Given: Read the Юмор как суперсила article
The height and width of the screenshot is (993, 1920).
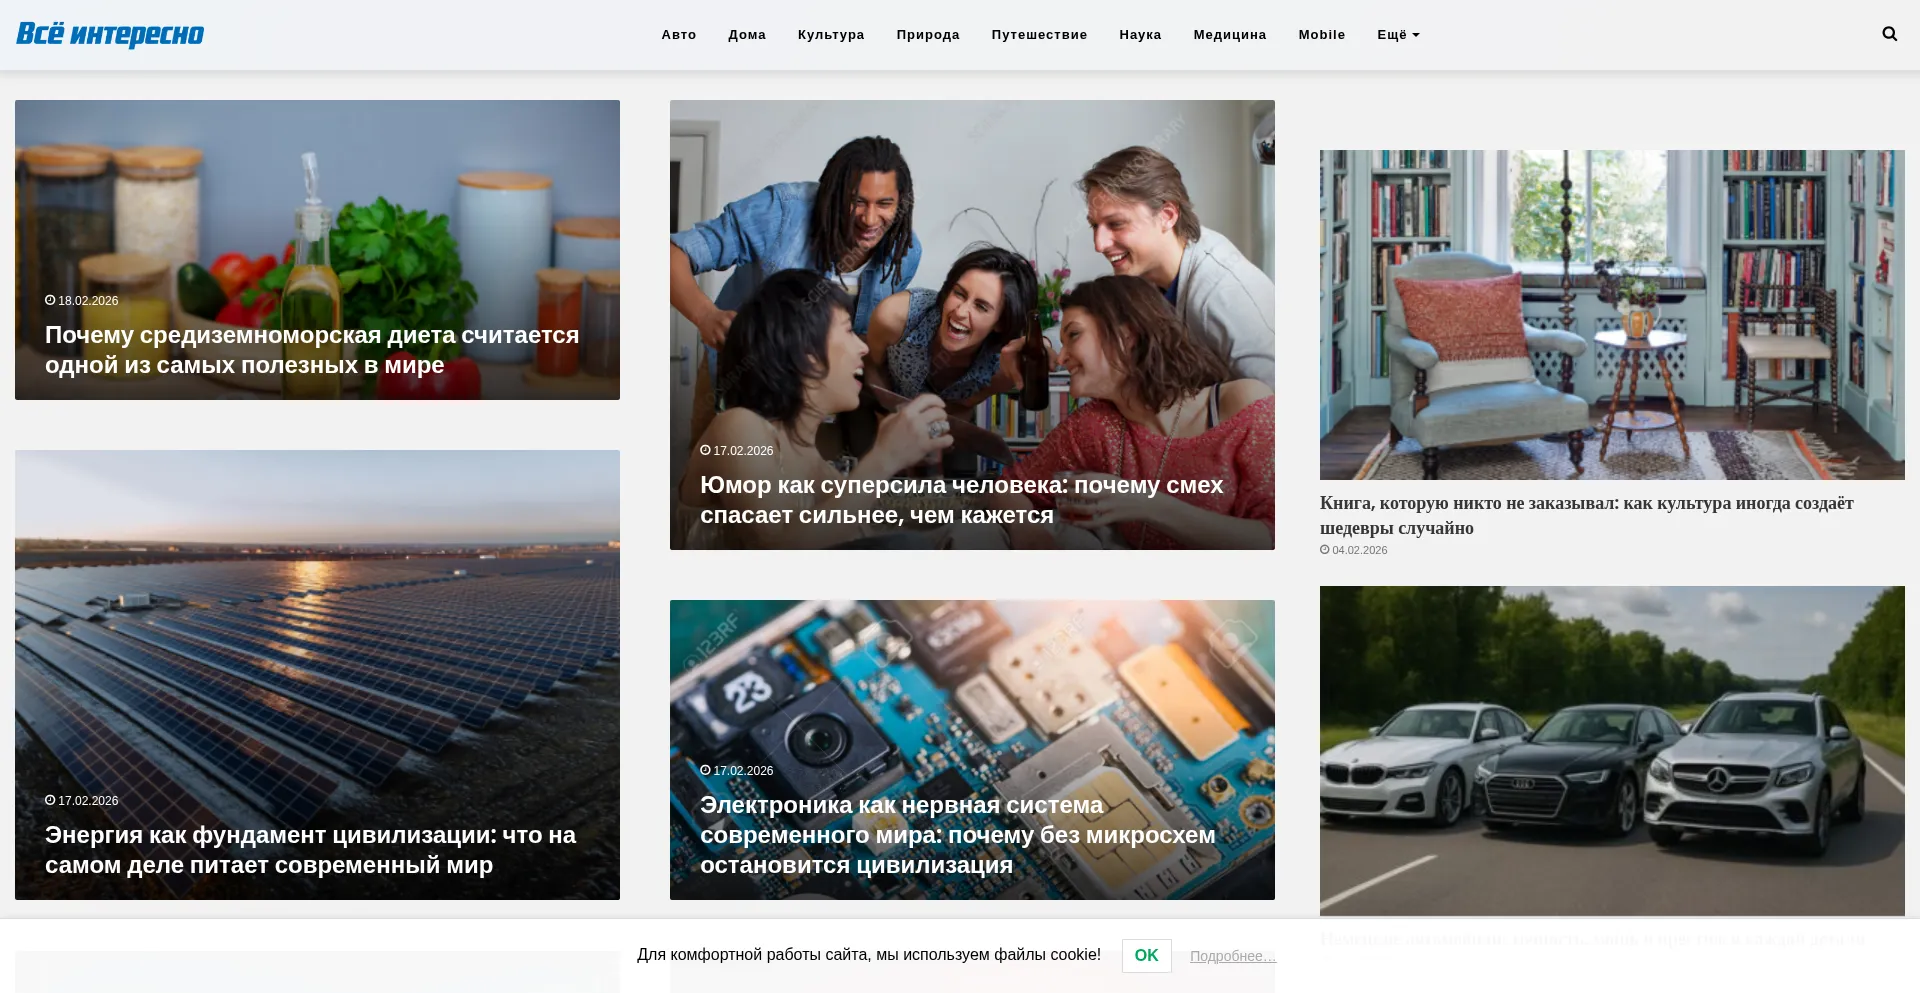Looking at the screenshot, I should [x=962, y=500].
